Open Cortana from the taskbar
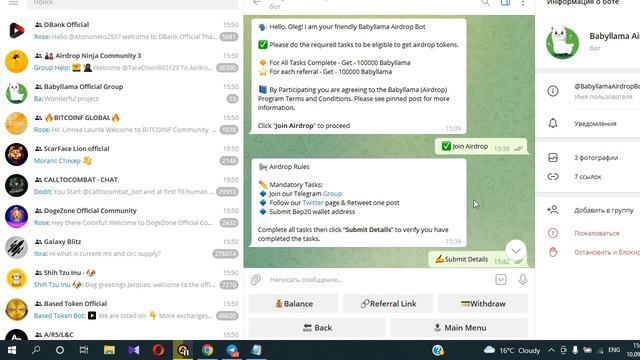This screenshot has width=640, height=360. pos(60,350)
